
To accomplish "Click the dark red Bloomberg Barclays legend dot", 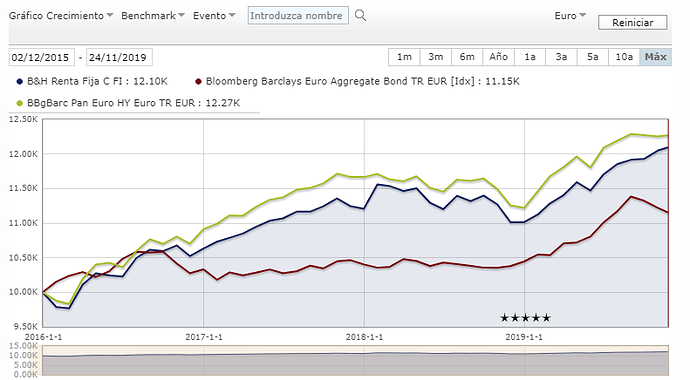I will (x=198, y=82).
